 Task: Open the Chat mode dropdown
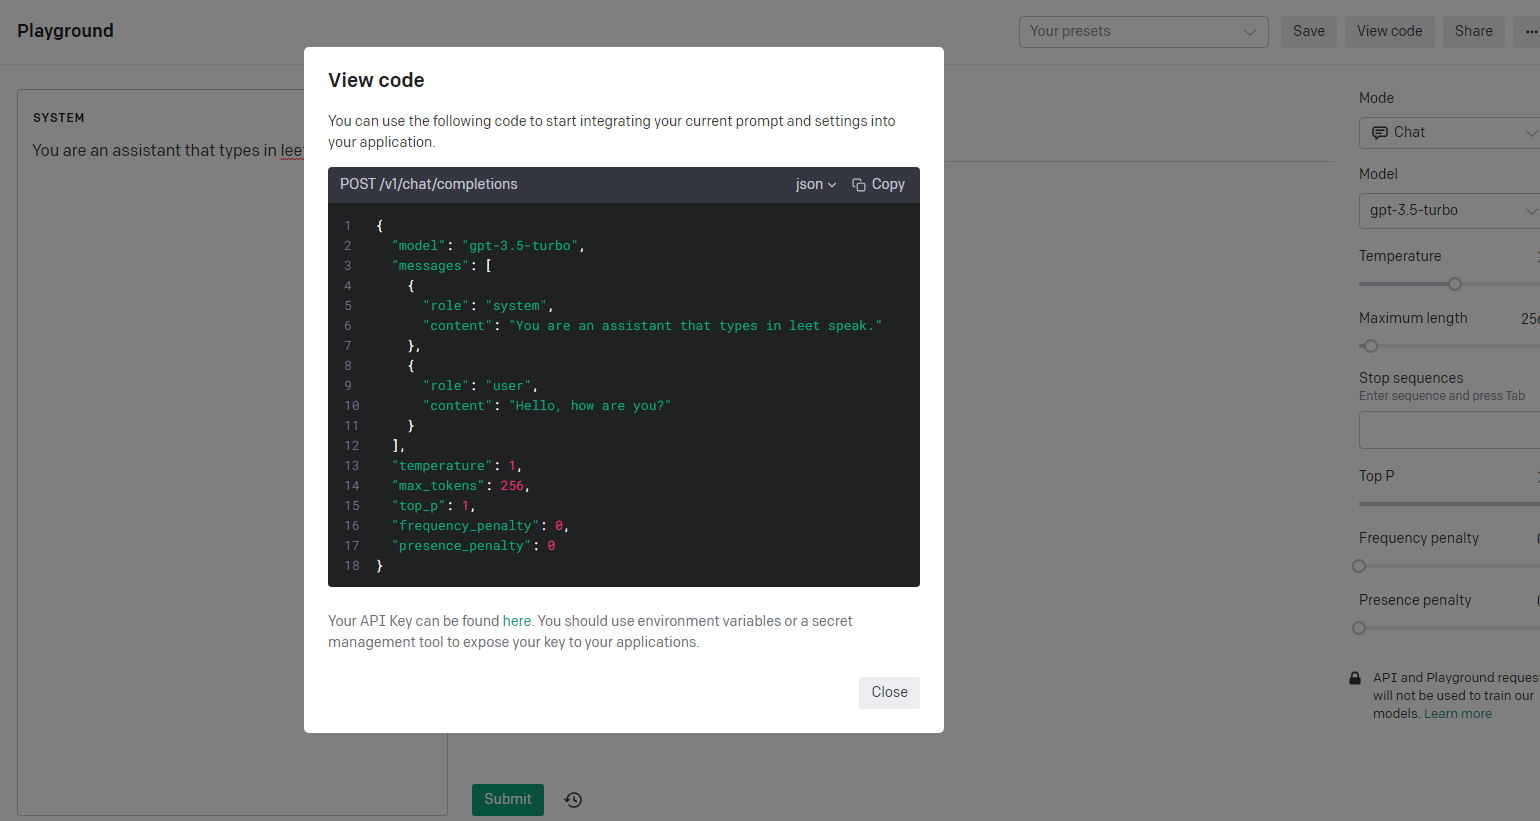tap(1450, 133)
